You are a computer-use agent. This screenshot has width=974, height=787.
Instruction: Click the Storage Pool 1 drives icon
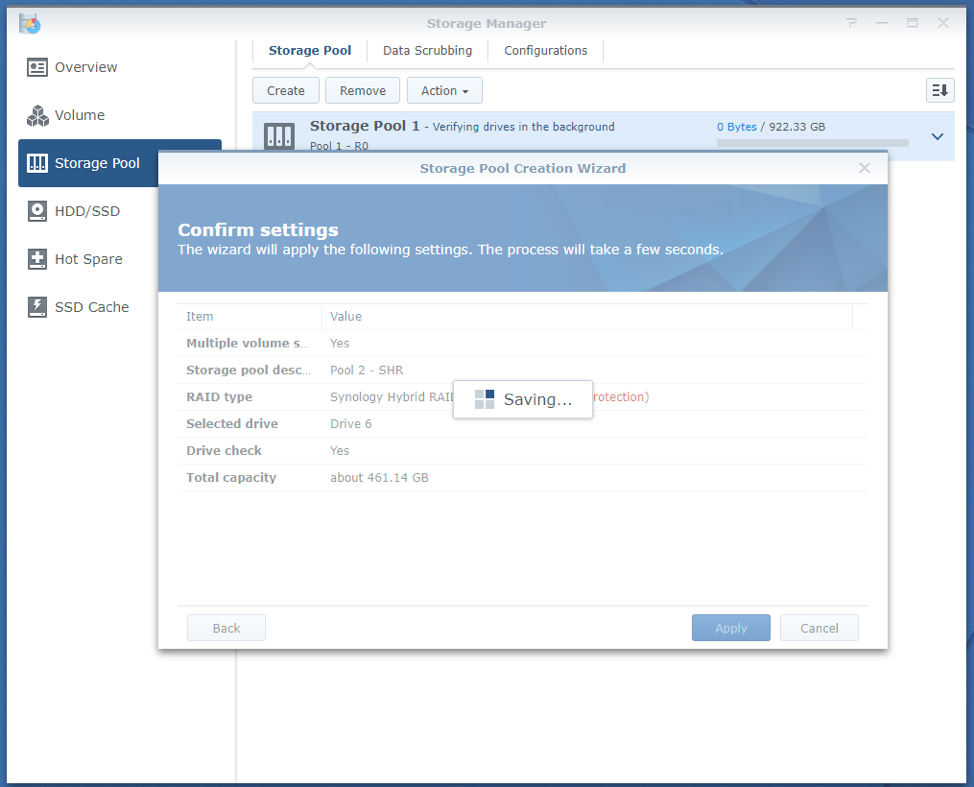click(x=279, y=137)
